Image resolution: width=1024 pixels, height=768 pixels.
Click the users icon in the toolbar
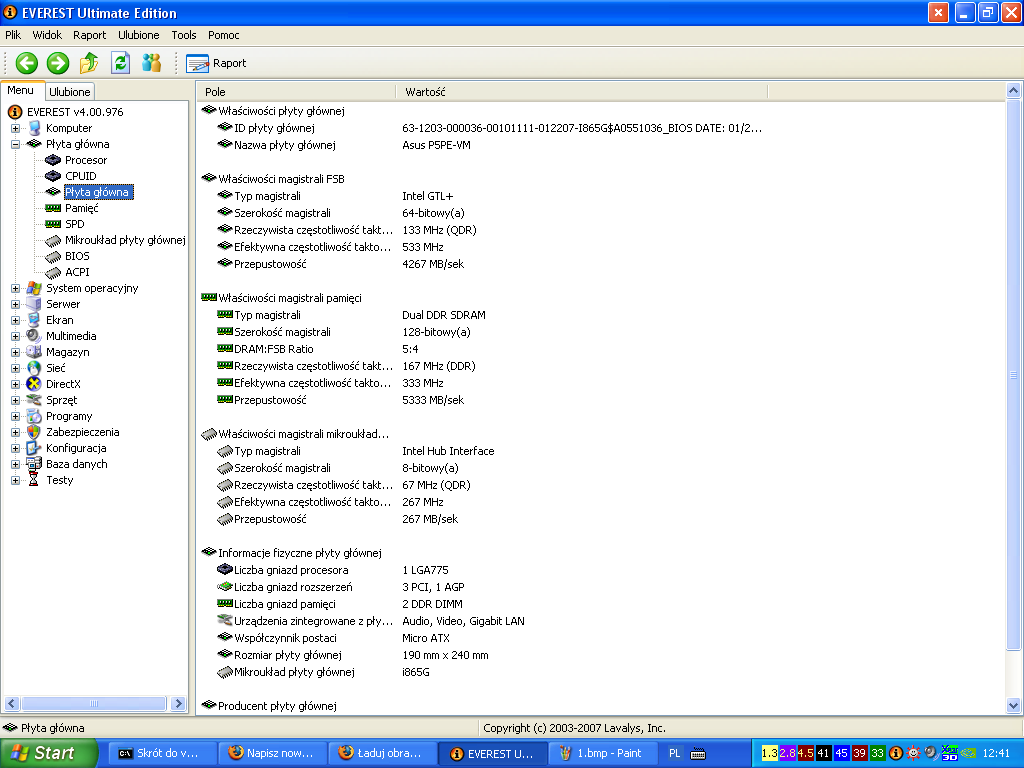pos(152,63)
